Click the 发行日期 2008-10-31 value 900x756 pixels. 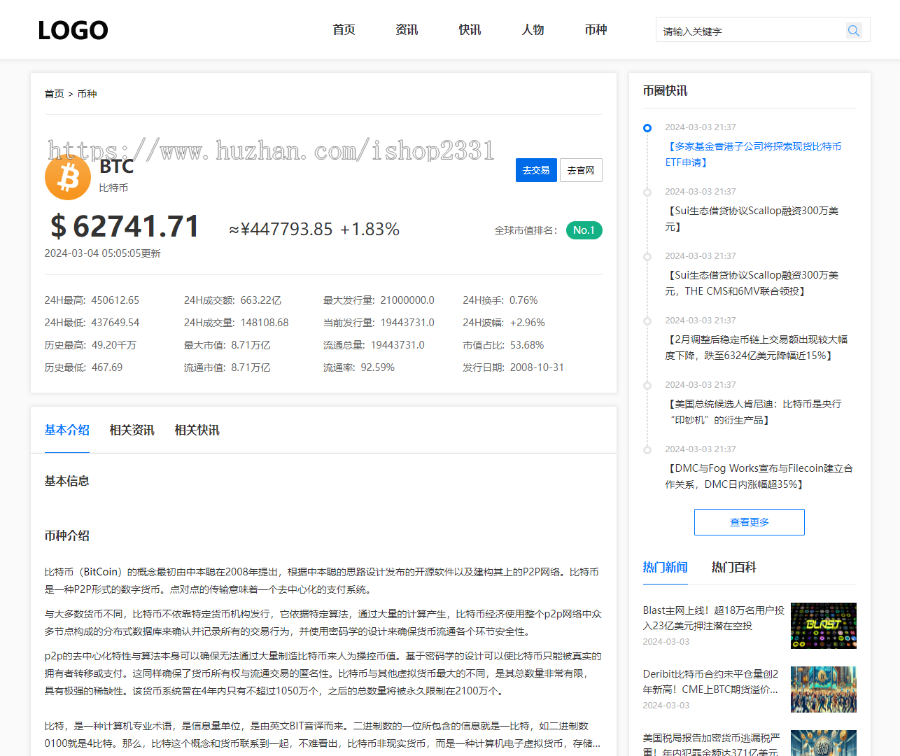pyautogui.click(x=537, y=367)
